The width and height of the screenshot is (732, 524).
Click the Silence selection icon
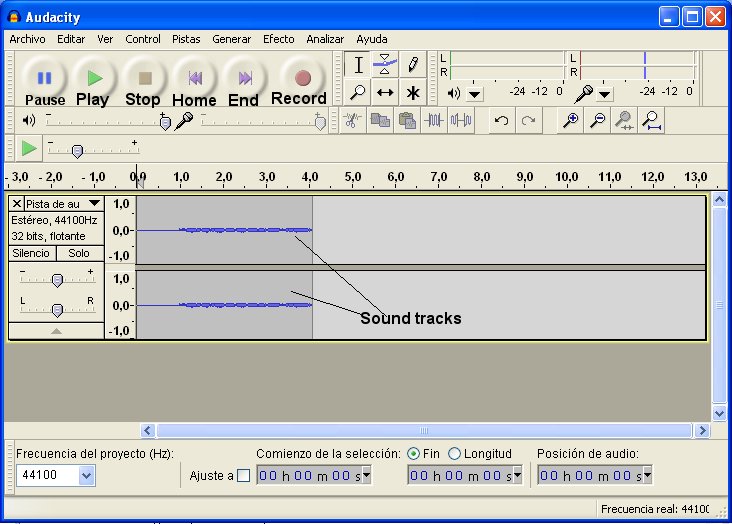(x=461, y=120)
